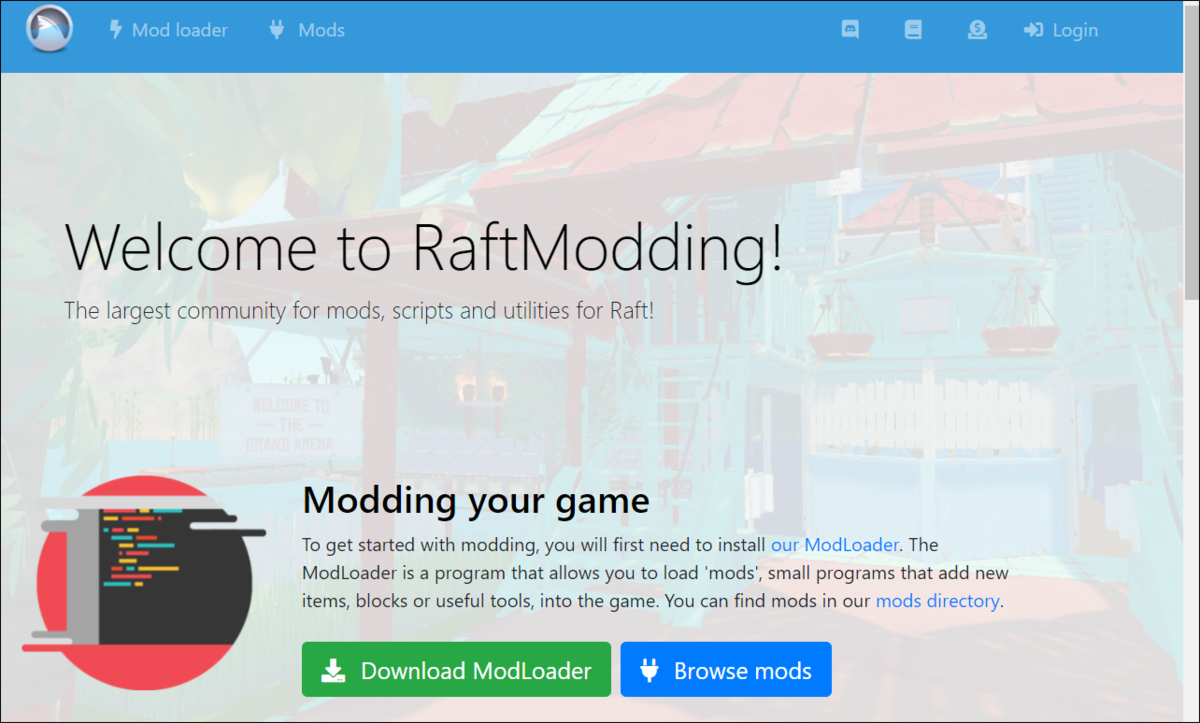
Task: Click 'The largest community for mods' tagline
Action: (359, 311)
